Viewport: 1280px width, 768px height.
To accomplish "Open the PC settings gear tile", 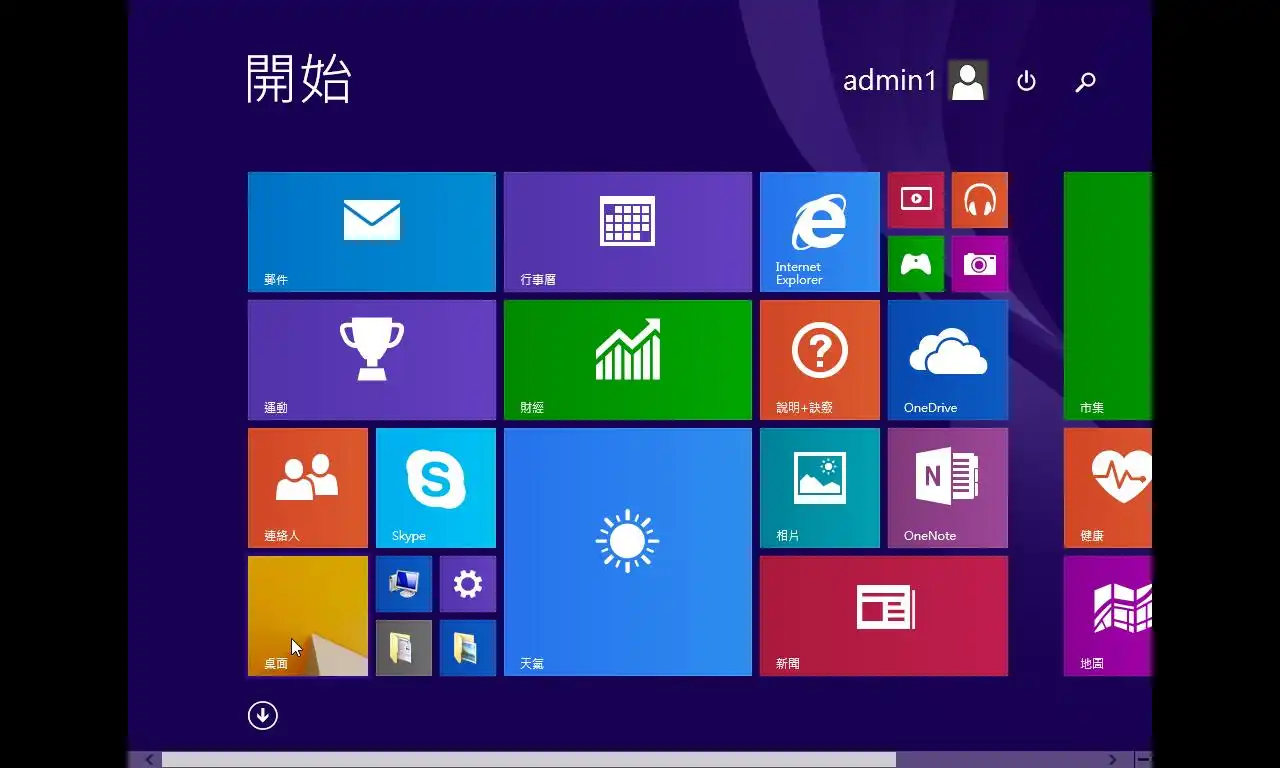I will 468,584.
